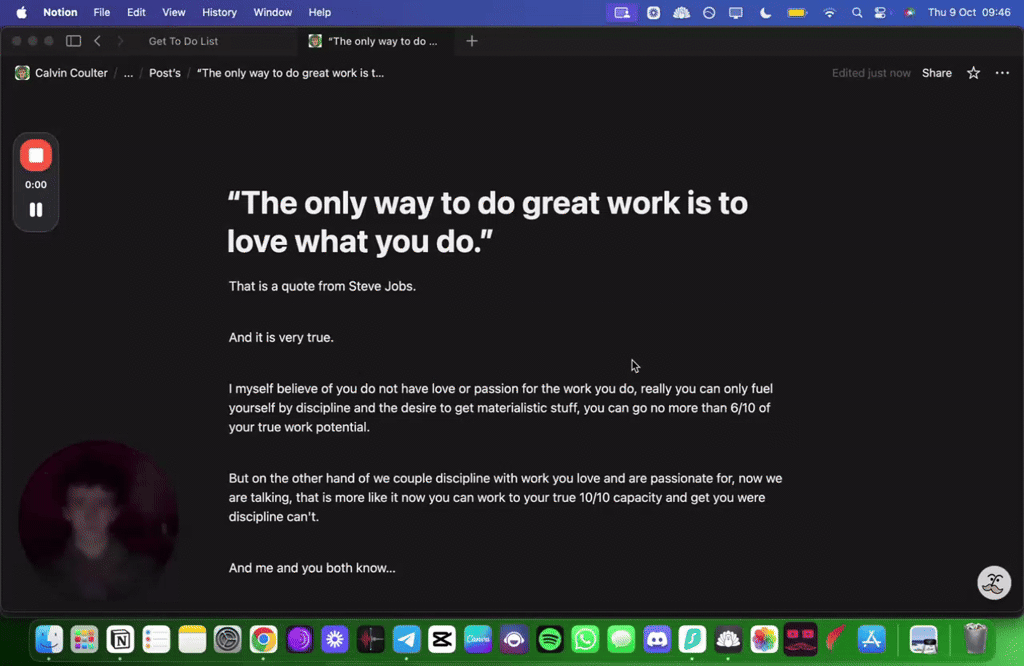Open Spotify from the Dock

pos(549,639)
